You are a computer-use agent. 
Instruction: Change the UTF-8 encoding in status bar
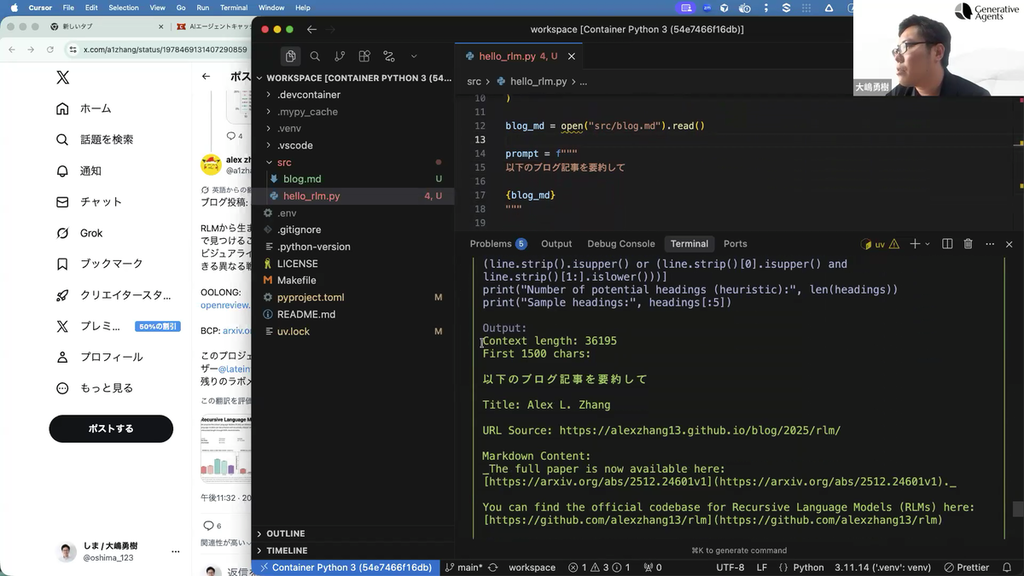tap(730, 568)
